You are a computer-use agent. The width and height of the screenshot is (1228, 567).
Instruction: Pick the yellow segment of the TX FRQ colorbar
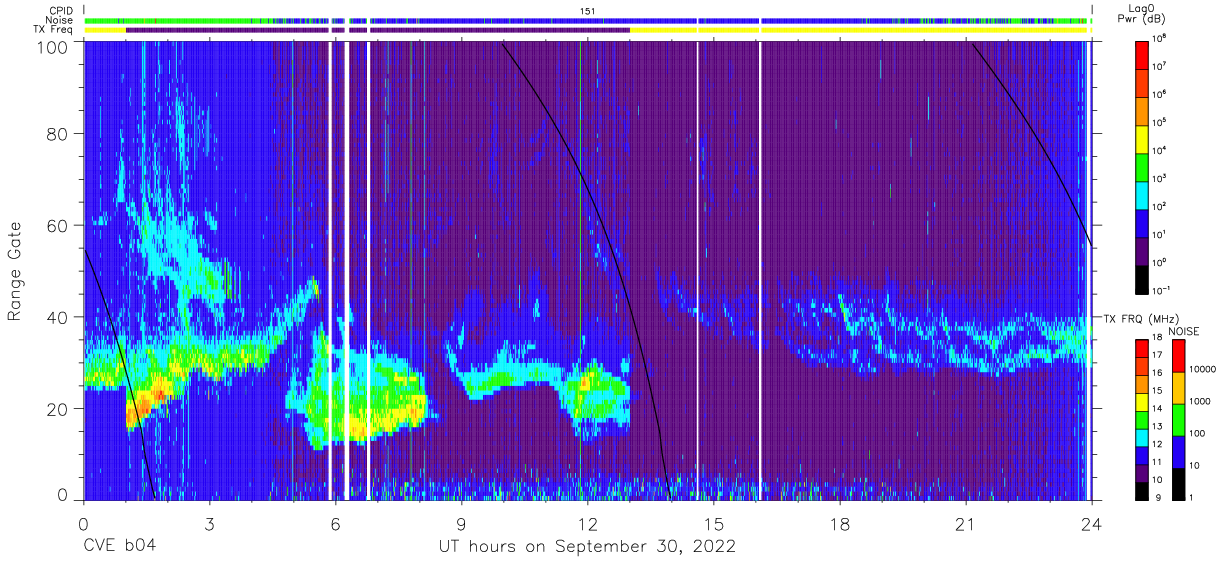click(x=1143, y=401)
